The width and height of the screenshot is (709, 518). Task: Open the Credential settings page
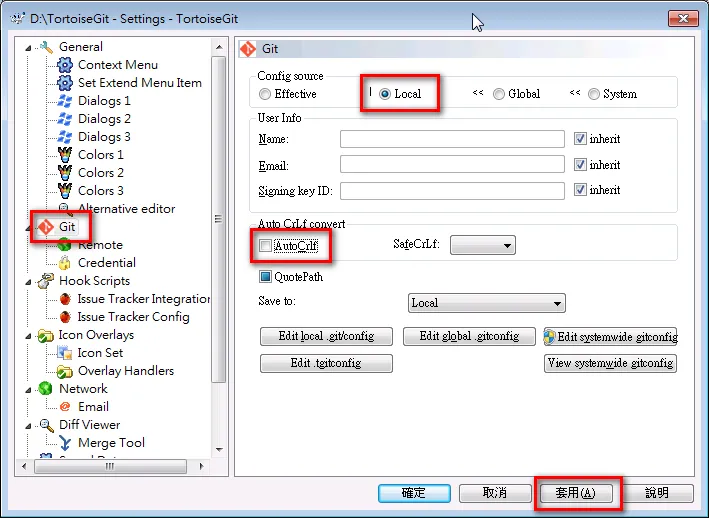107,263
